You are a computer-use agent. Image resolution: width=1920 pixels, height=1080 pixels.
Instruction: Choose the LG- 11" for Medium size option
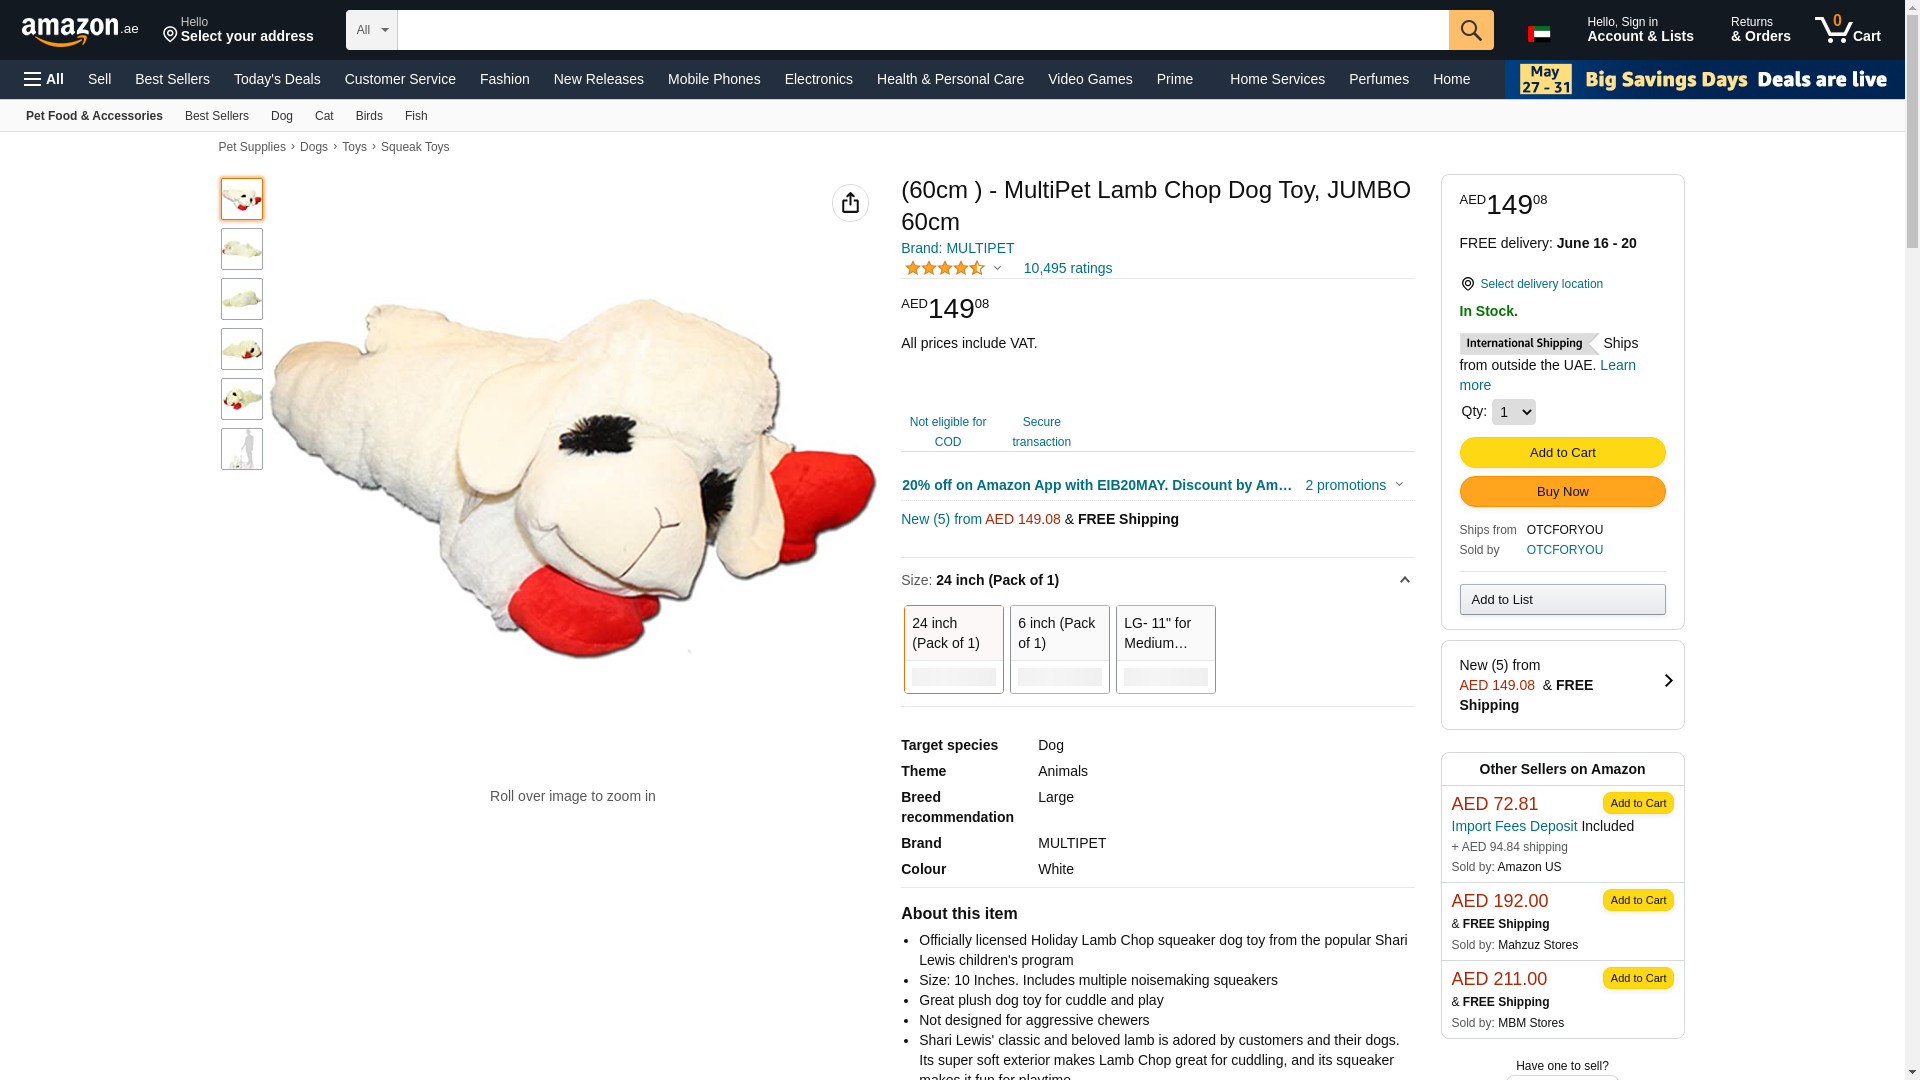point(1165,648)
